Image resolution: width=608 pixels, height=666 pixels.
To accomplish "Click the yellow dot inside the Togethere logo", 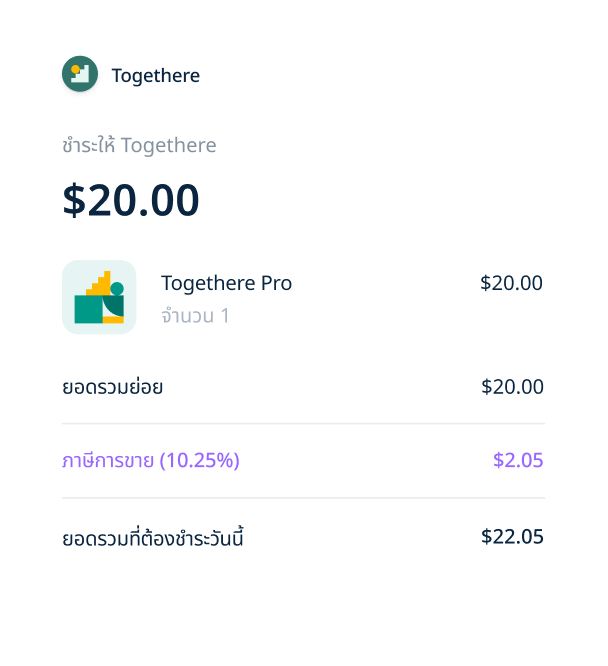I will [x=76, y=69].
